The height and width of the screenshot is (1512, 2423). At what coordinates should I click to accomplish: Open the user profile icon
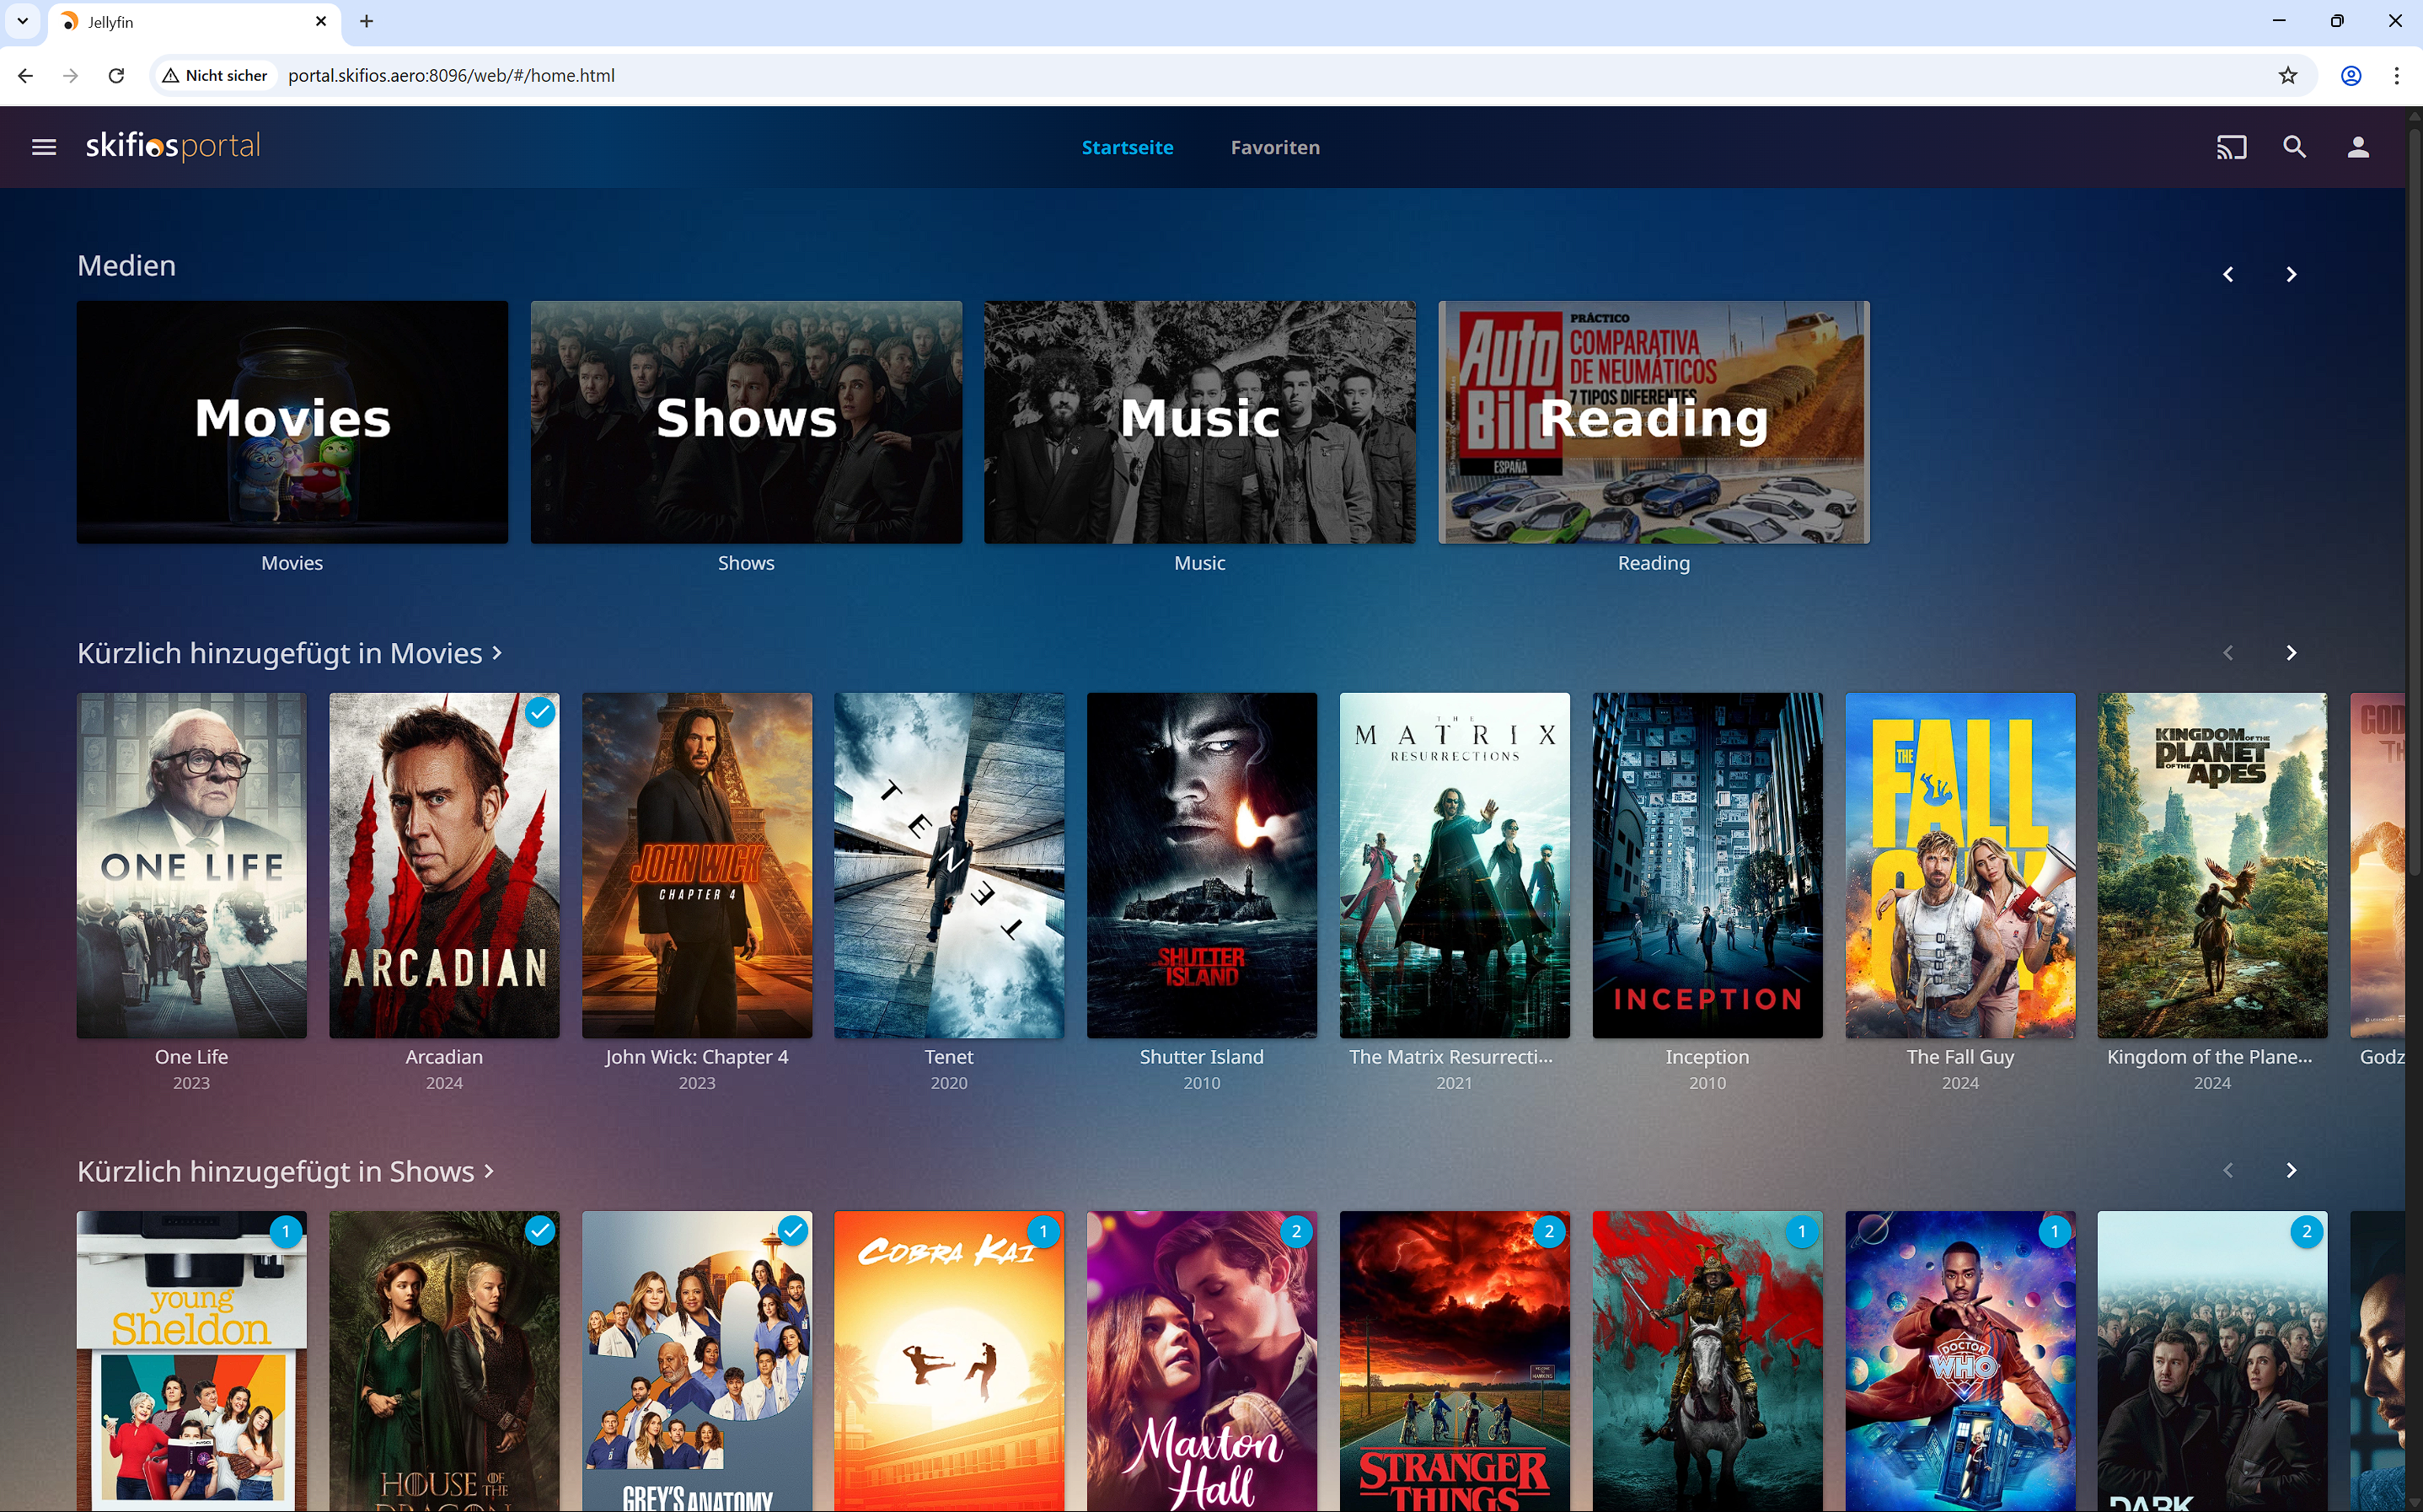(x=2358, y=147)
